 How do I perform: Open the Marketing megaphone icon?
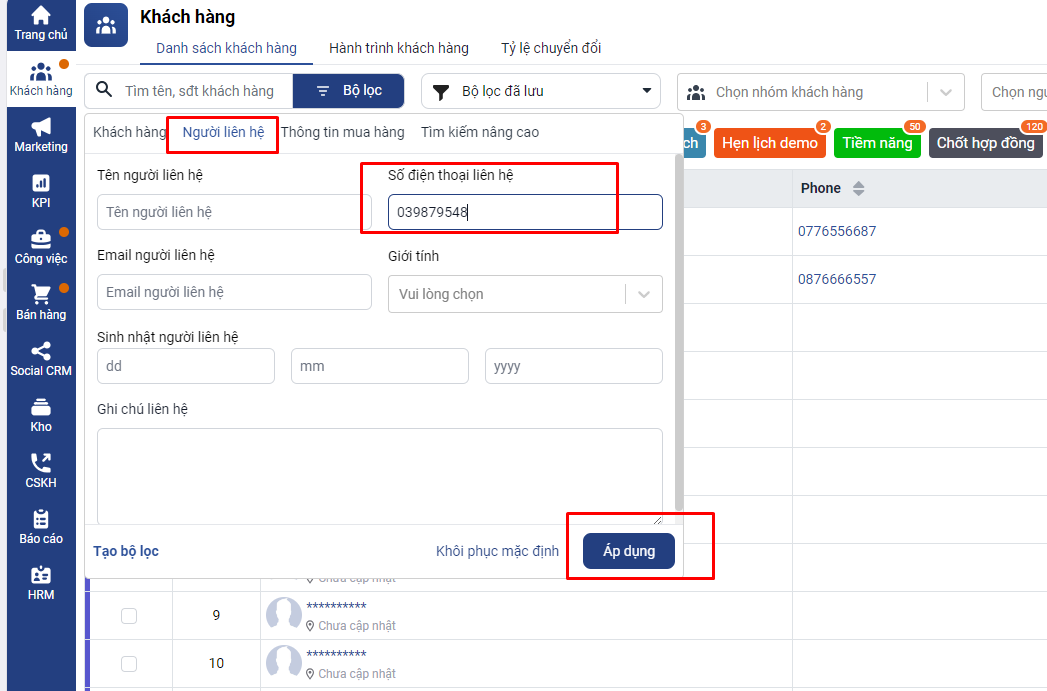(x=41, y=128)
